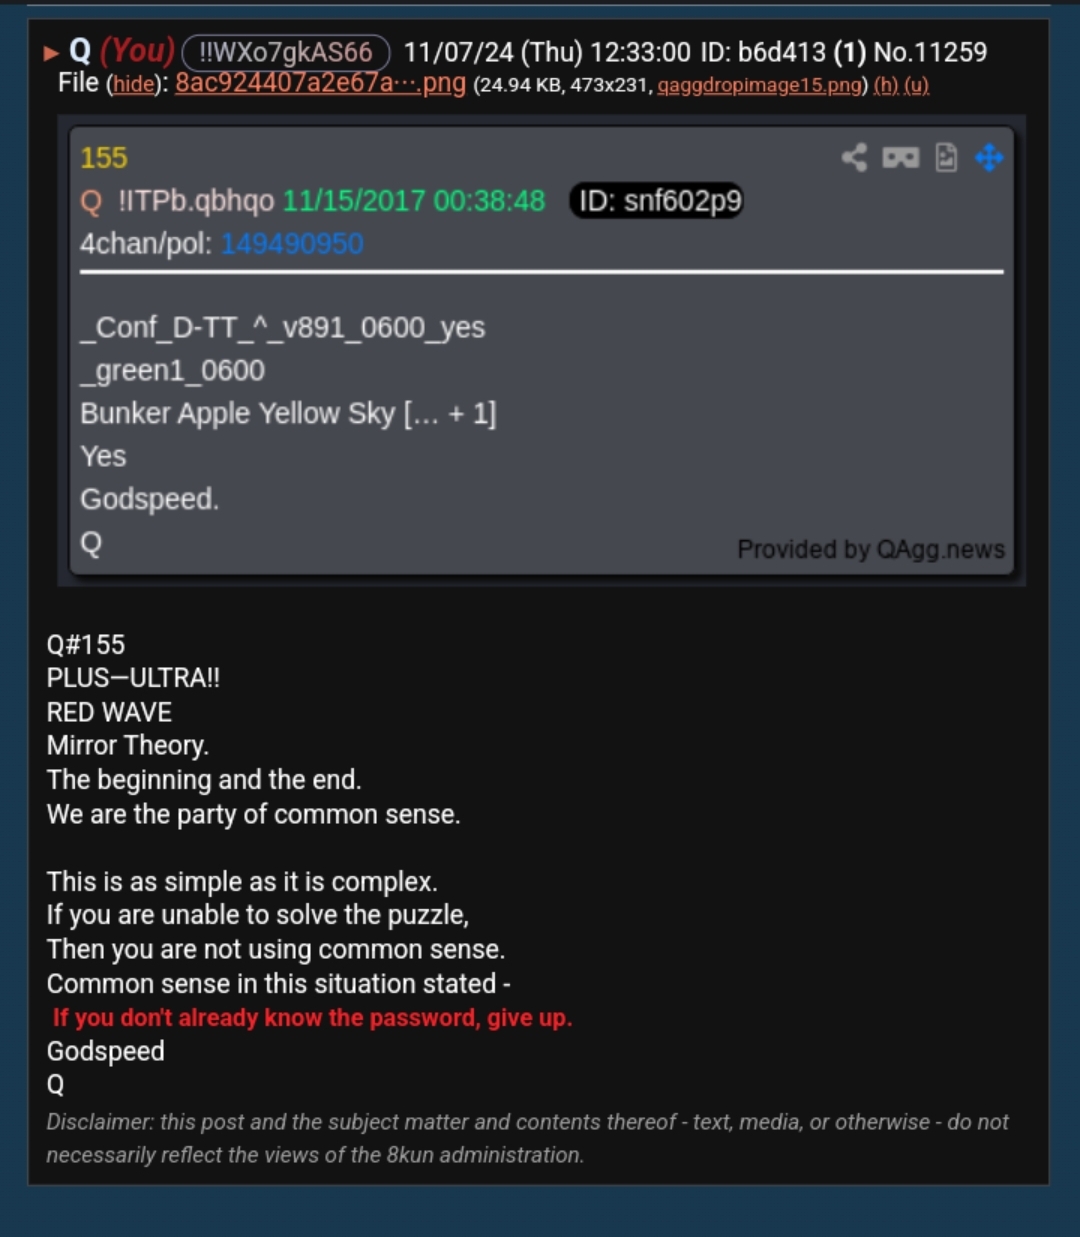Screen dimensions: 1080x1237
Task: Open the 8ac924407a2e67a….png file link
Action: point(320,83)
